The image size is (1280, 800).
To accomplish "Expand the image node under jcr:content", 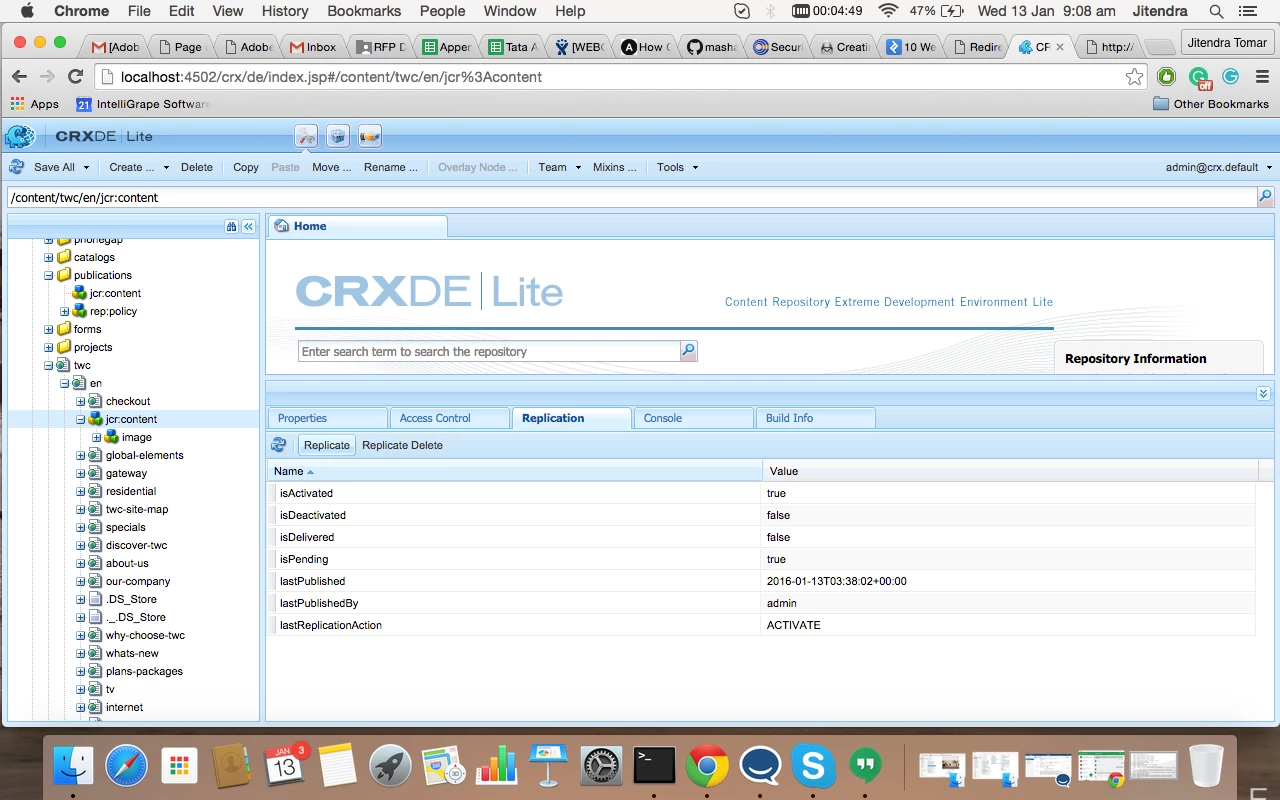I will 97,437.
